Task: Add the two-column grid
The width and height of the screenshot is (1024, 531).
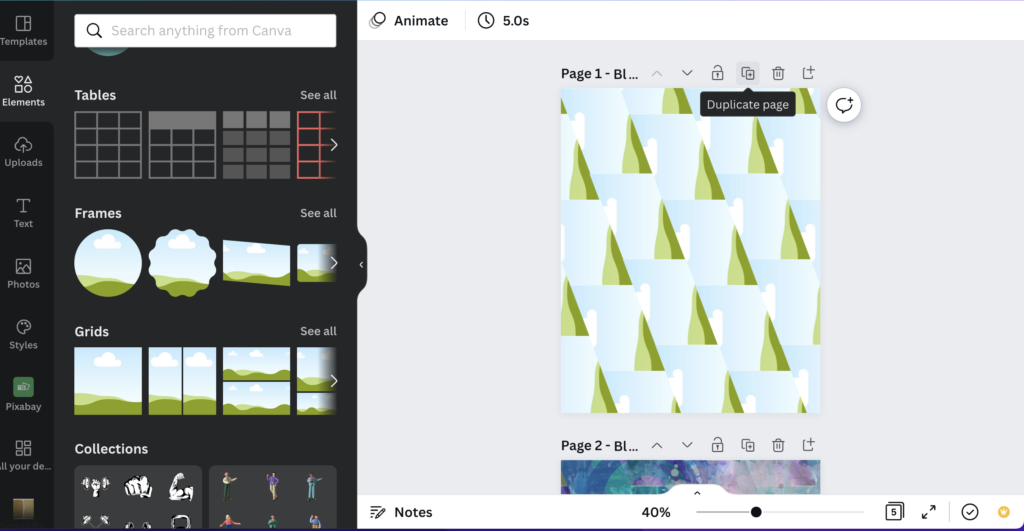Action: [x=182, y=381]
